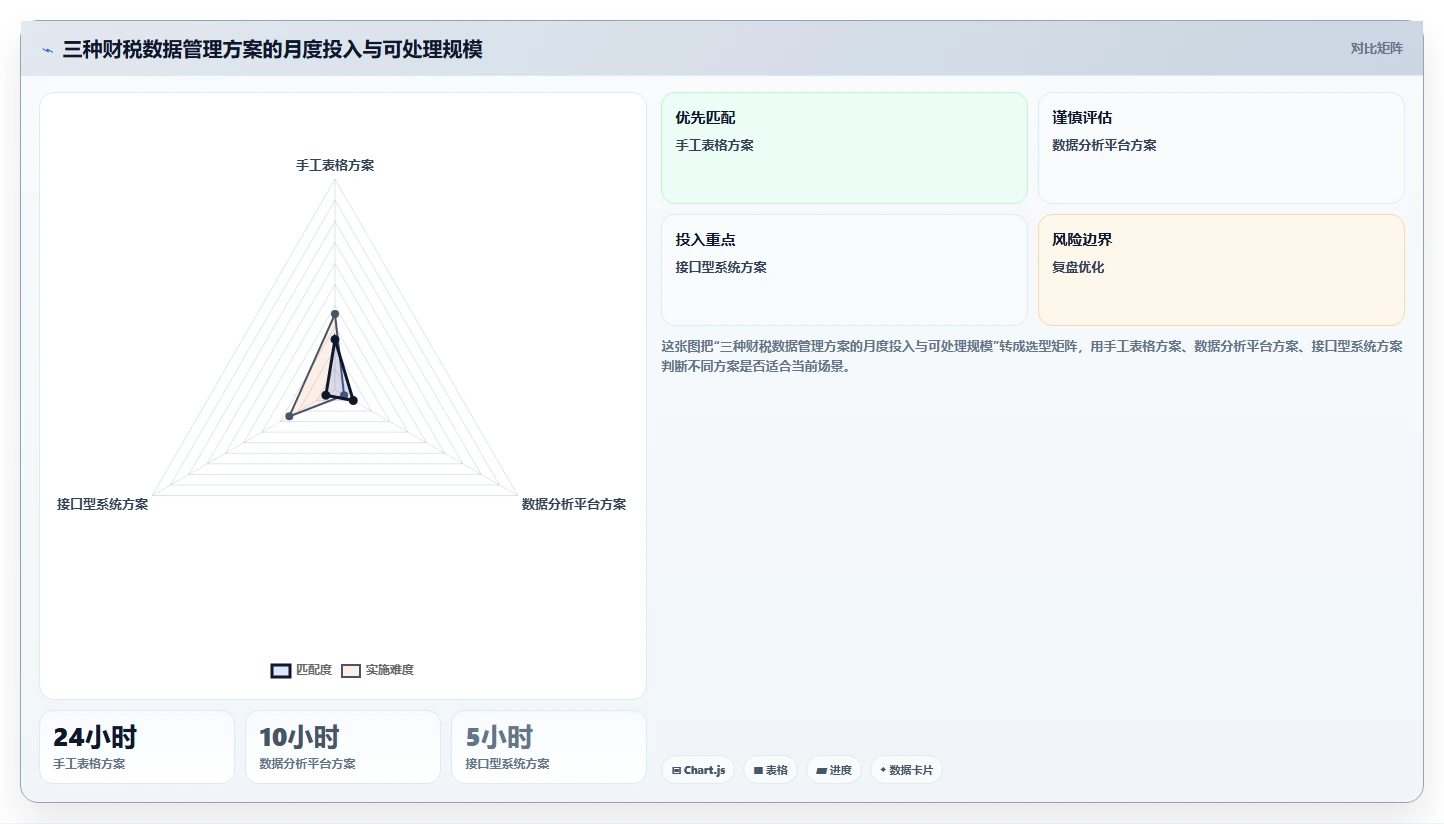Open the 投入重点 matrix card
Image resolution: width=1444 pixels, height=824 pixels.
coord(844,270)
